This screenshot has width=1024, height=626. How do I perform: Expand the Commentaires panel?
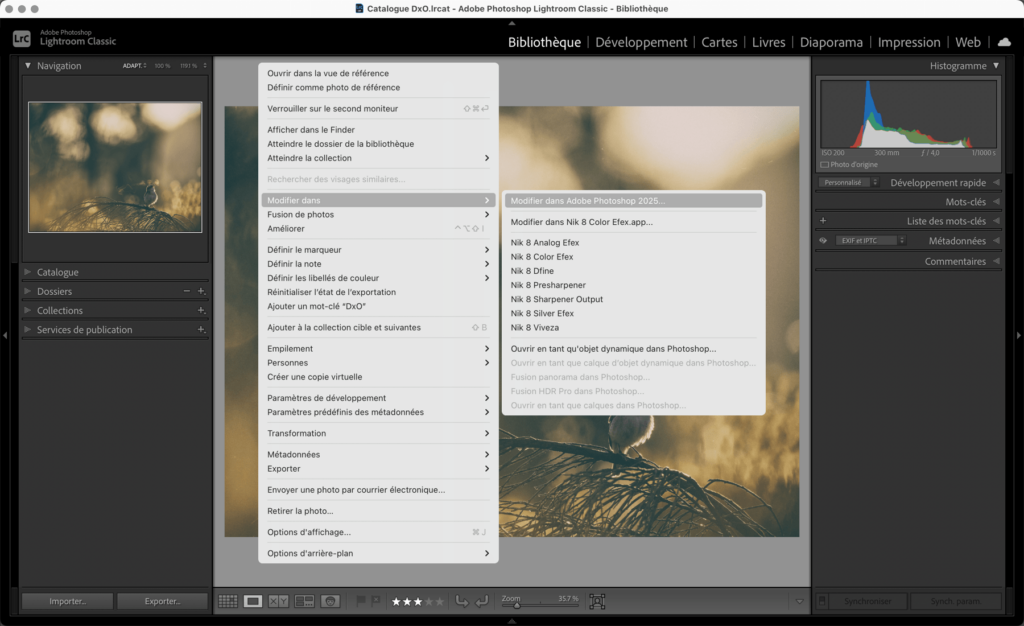[x=996, y=261]
